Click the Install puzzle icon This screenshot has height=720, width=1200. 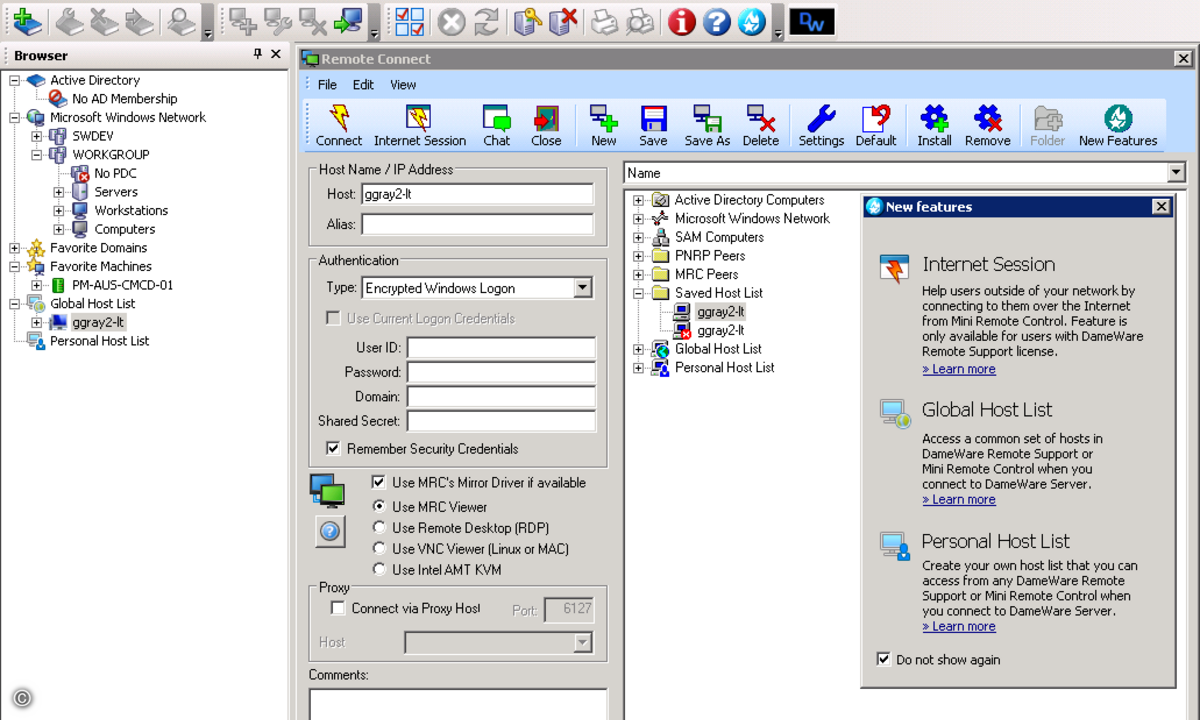pos(934,126)
